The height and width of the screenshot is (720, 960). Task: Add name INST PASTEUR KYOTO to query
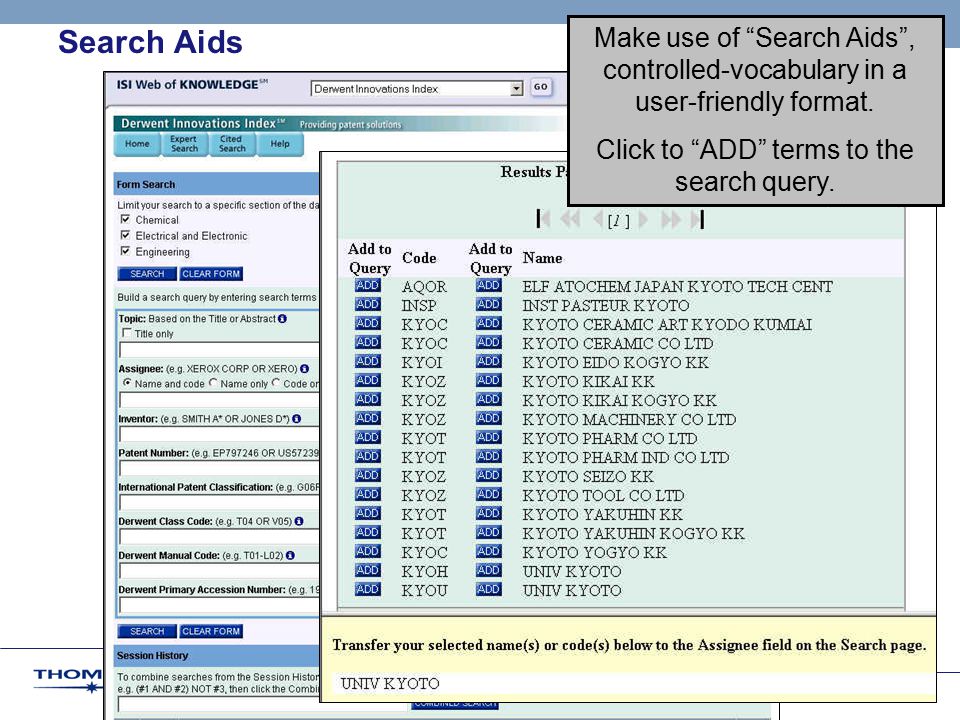click(489, 304)
